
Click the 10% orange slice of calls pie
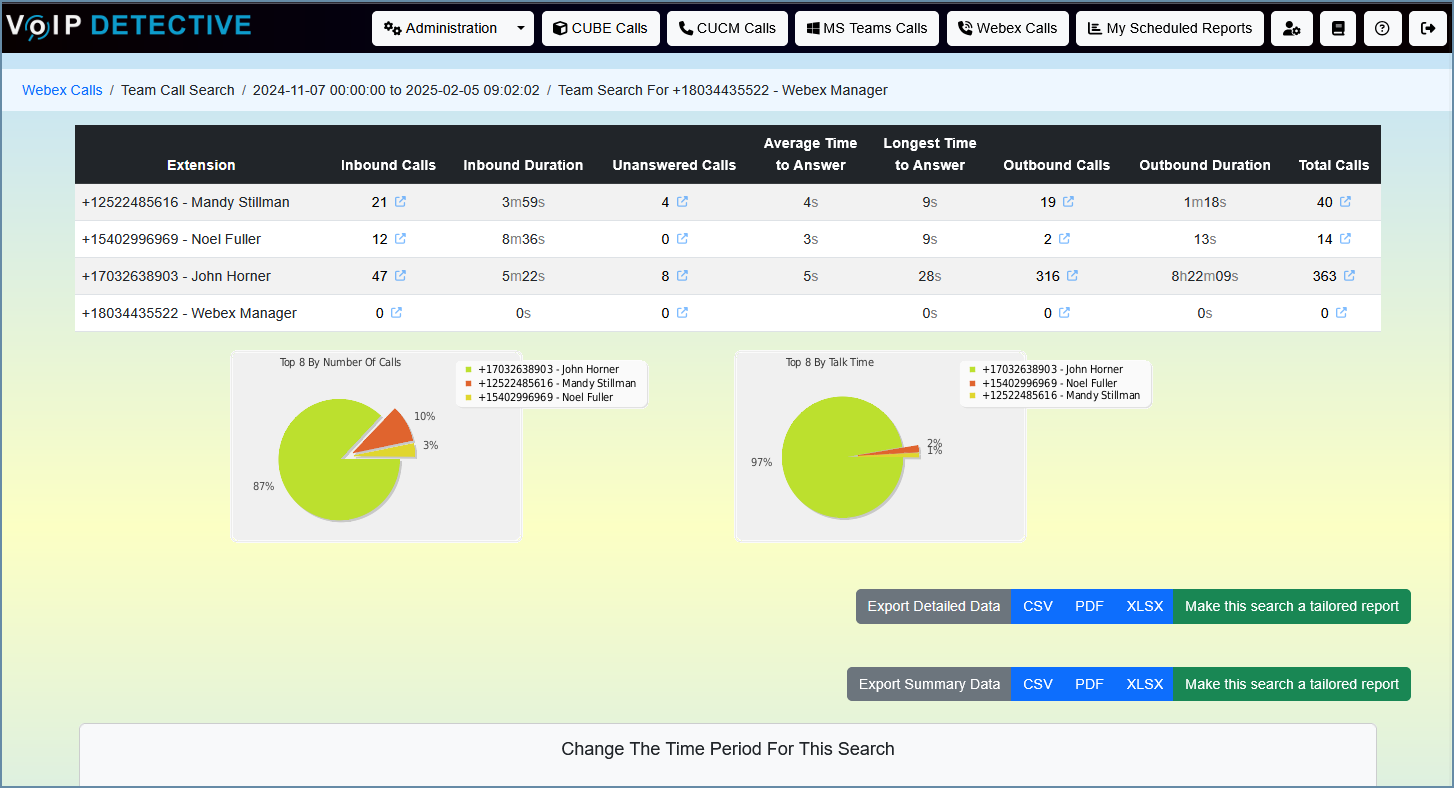pos(390,430)
